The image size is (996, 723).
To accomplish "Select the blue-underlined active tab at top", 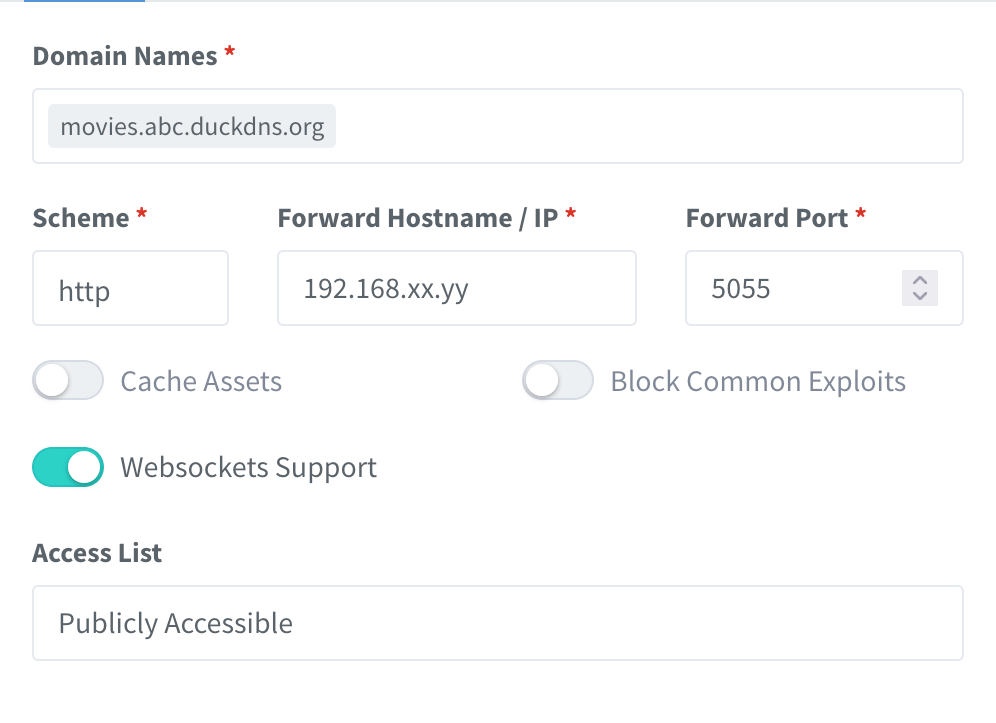I will pyautogui.click(x=84, y=1).
